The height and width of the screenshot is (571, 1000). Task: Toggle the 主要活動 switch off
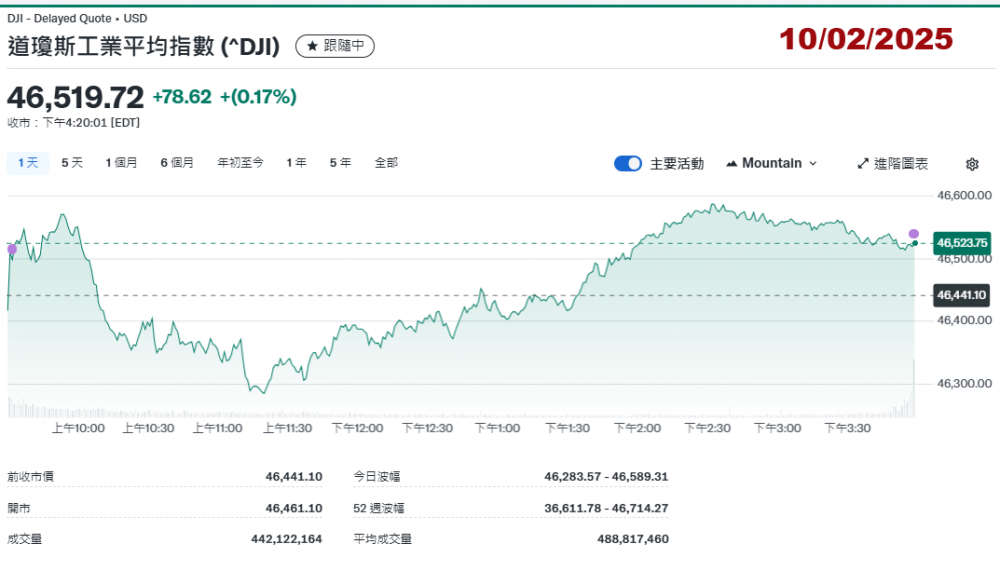[628, 163]
